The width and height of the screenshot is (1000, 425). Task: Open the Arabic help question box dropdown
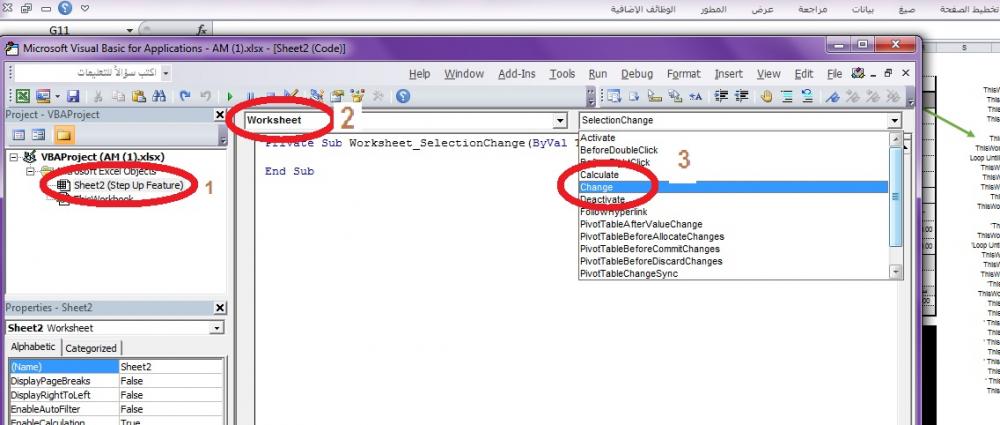point(166,73)
